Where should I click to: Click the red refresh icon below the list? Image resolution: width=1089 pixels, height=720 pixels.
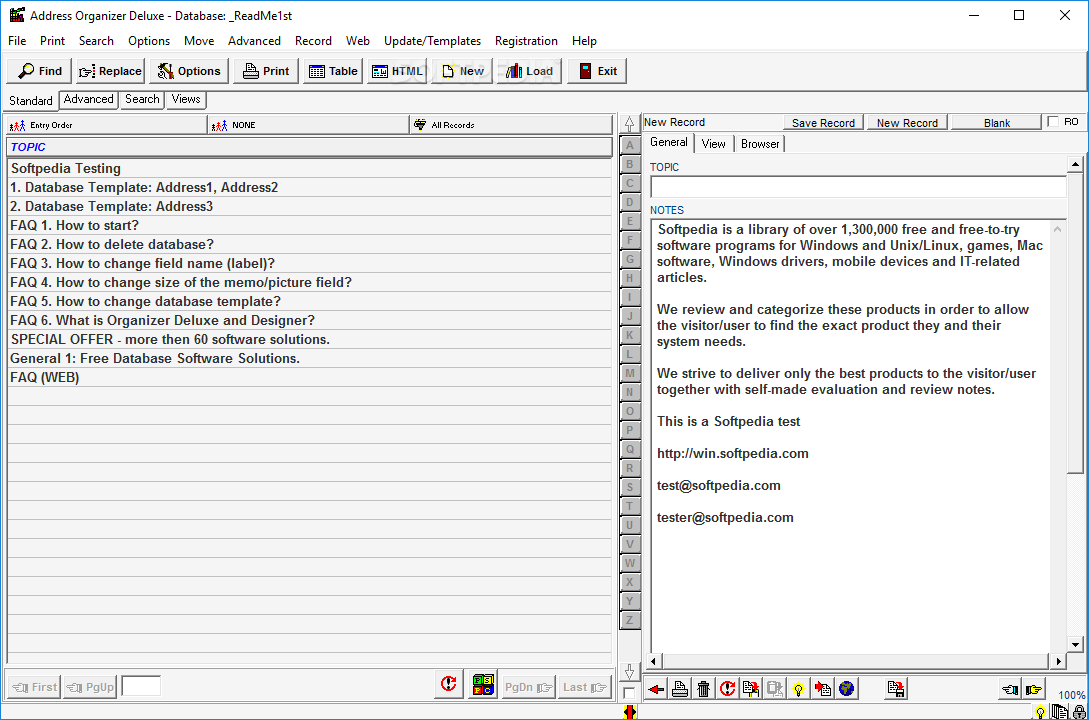(x=449, y=685)
